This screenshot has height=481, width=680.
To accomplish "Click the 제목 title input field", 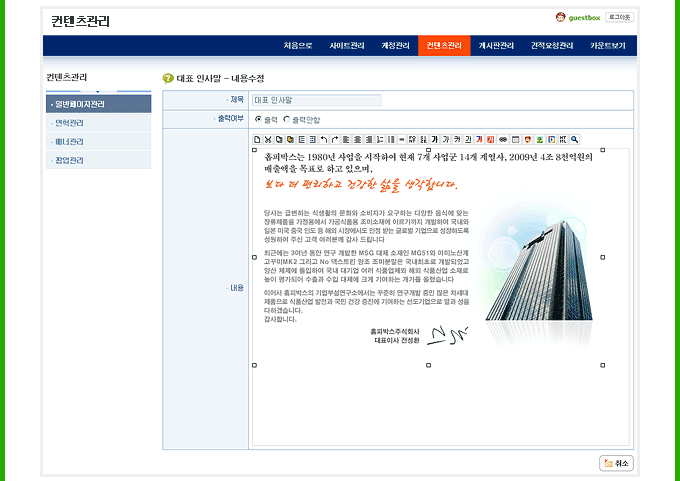I will coord(316,100).
